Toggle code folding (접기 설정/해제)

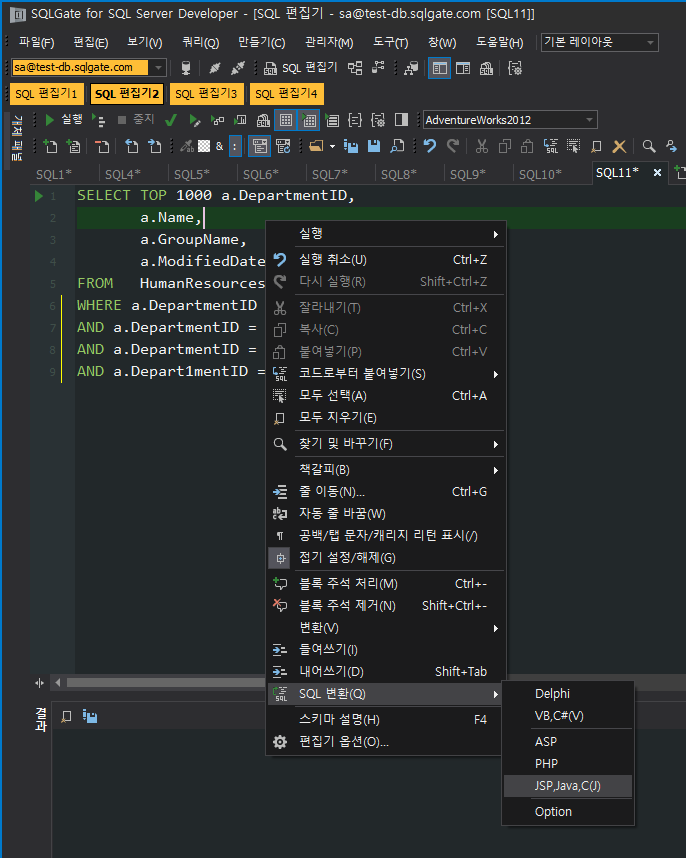tap(386, 558)
